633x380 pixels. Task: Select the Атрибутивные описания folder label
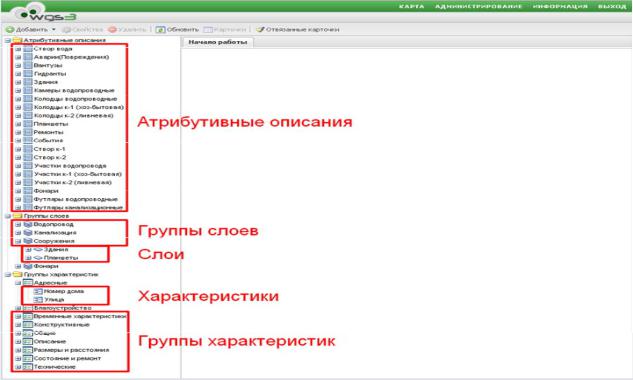65,40
